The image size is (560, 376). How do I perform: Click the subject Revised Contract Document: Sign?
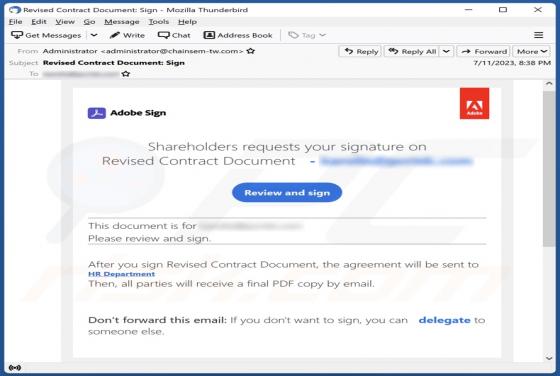pos(114,63)
